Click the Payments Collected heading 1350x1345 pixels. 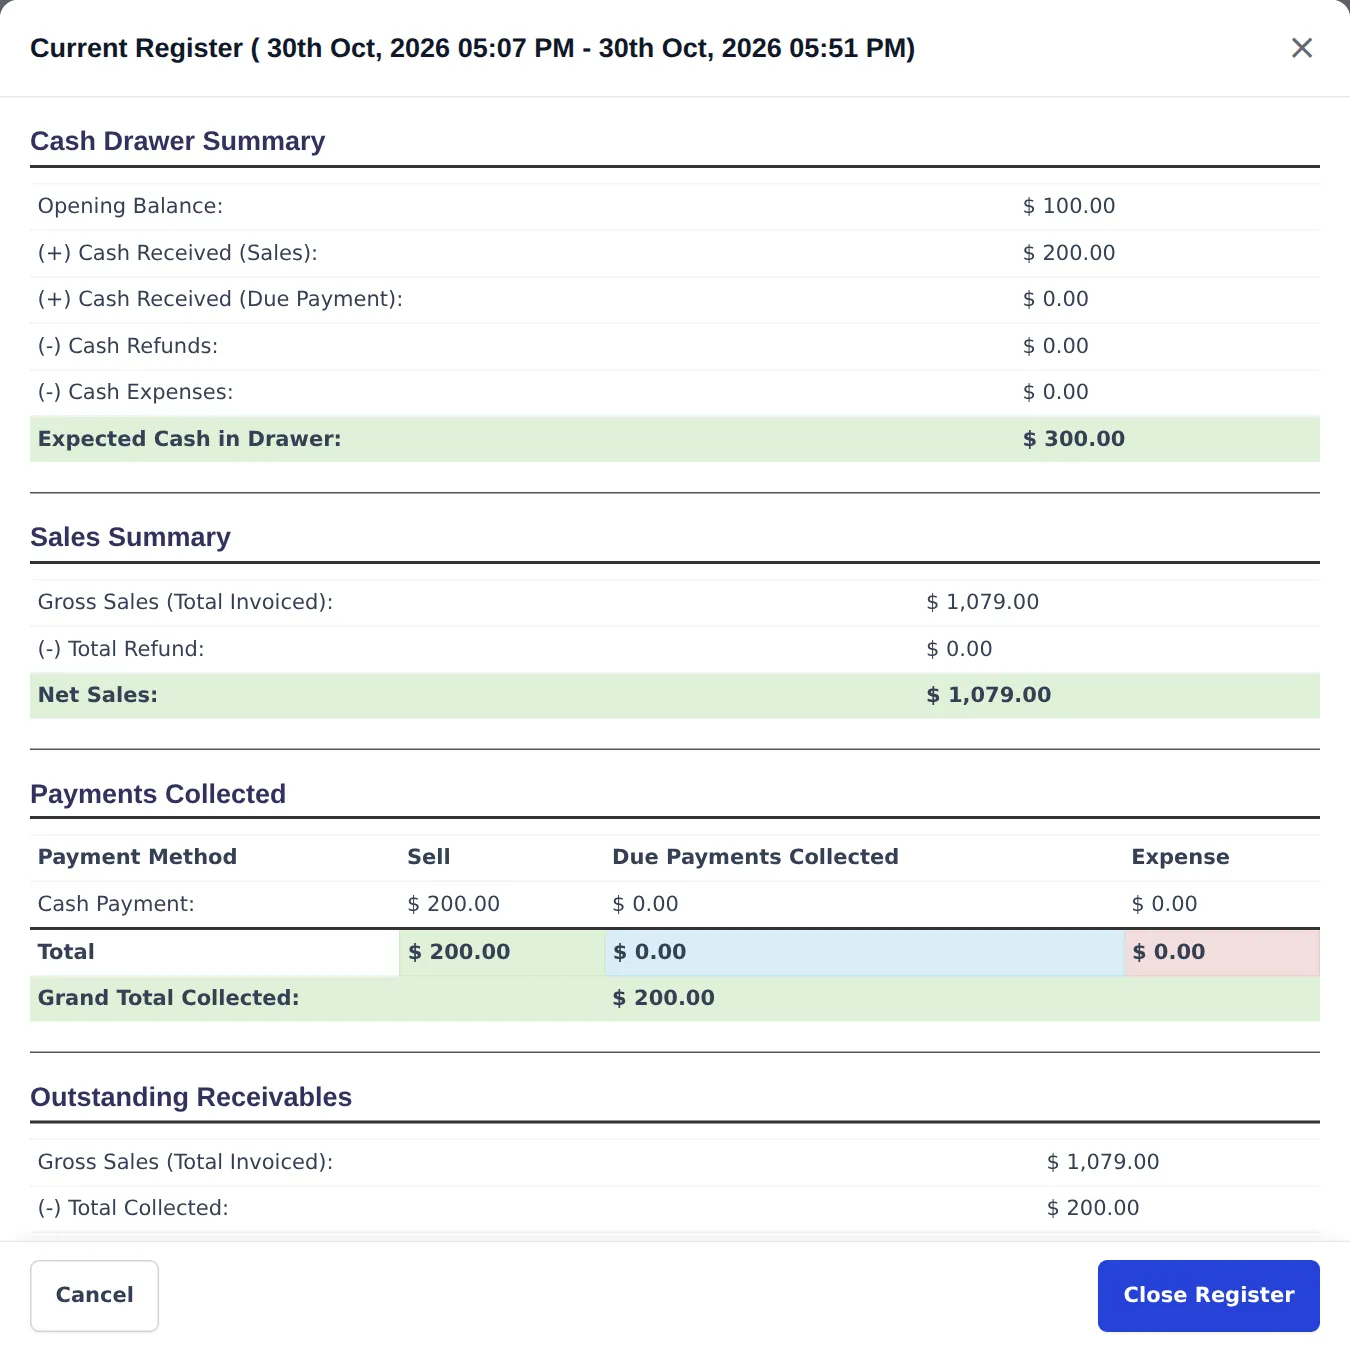click(x=158, y=794)
